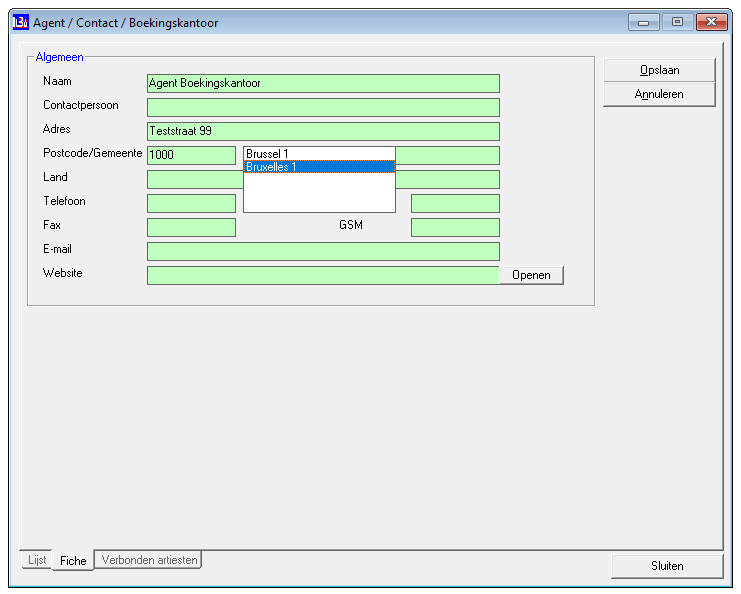Save the record with Opslaan button
This screenshot has width=741, height=594.
[659, 70]
